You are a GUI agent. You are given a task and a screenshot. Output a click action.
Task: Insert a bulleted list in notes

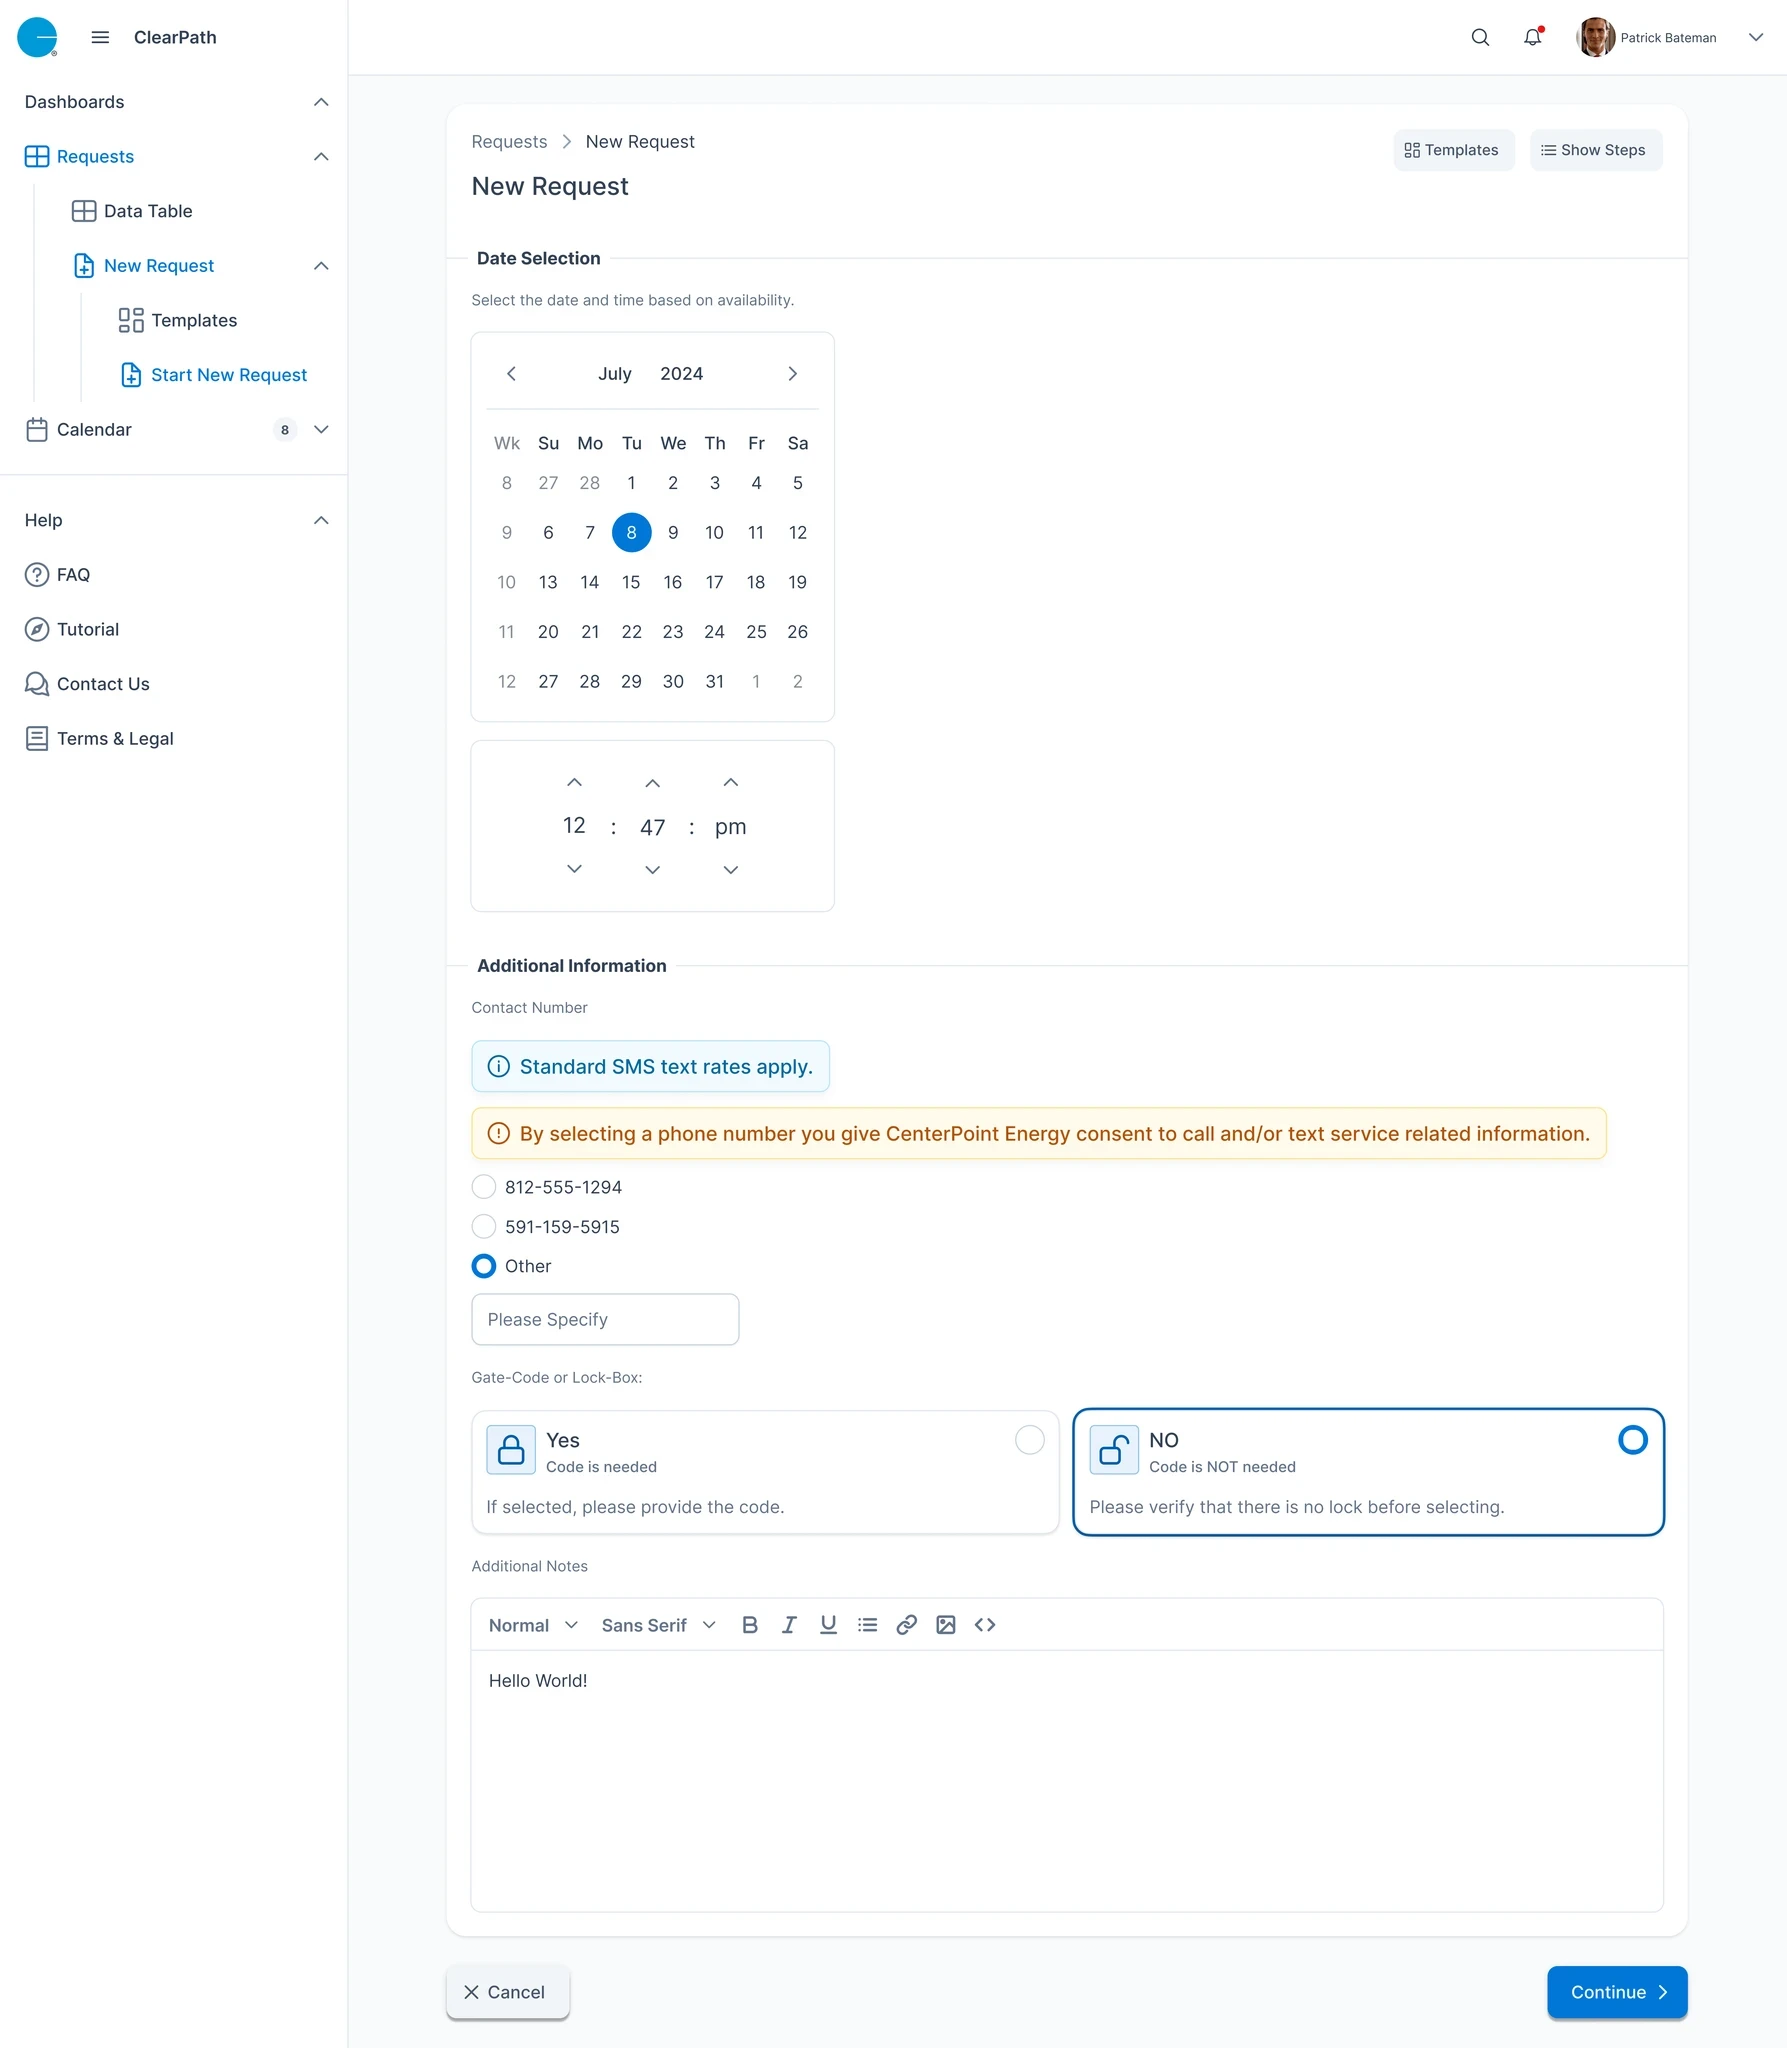[867, 1625]
